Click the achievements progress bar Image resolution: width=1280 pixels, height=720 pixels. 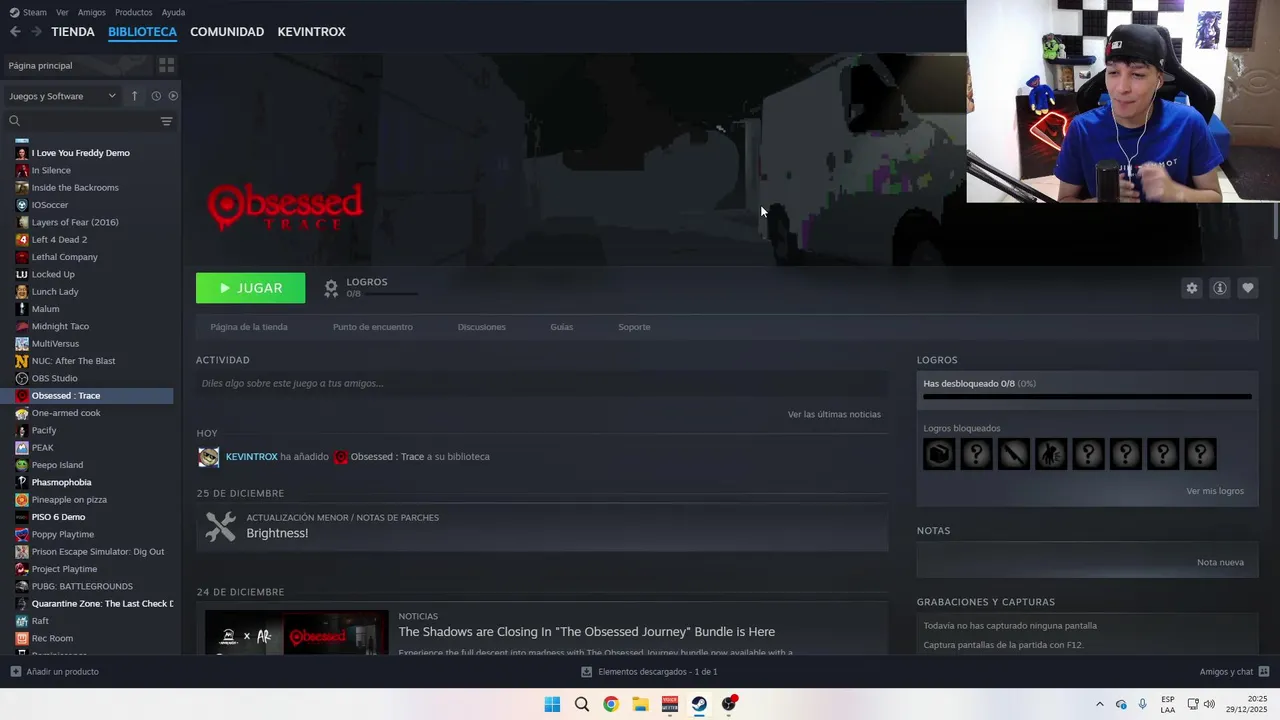click(1087, 397)
